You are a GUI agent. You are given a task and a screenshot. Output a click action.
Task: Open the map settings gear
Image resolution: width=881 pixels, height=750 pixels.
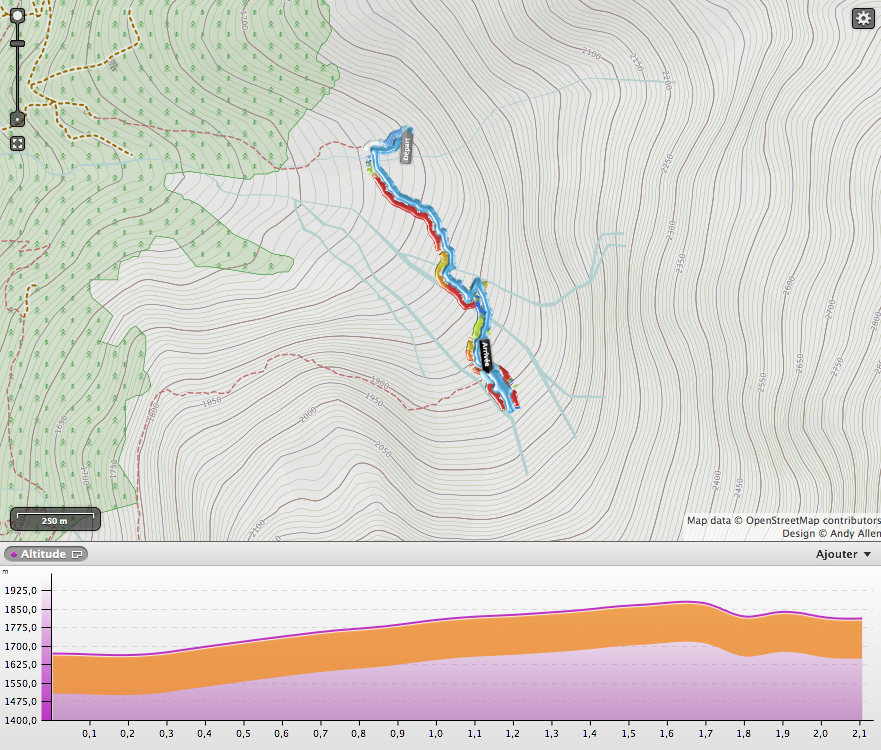(863, 18)
